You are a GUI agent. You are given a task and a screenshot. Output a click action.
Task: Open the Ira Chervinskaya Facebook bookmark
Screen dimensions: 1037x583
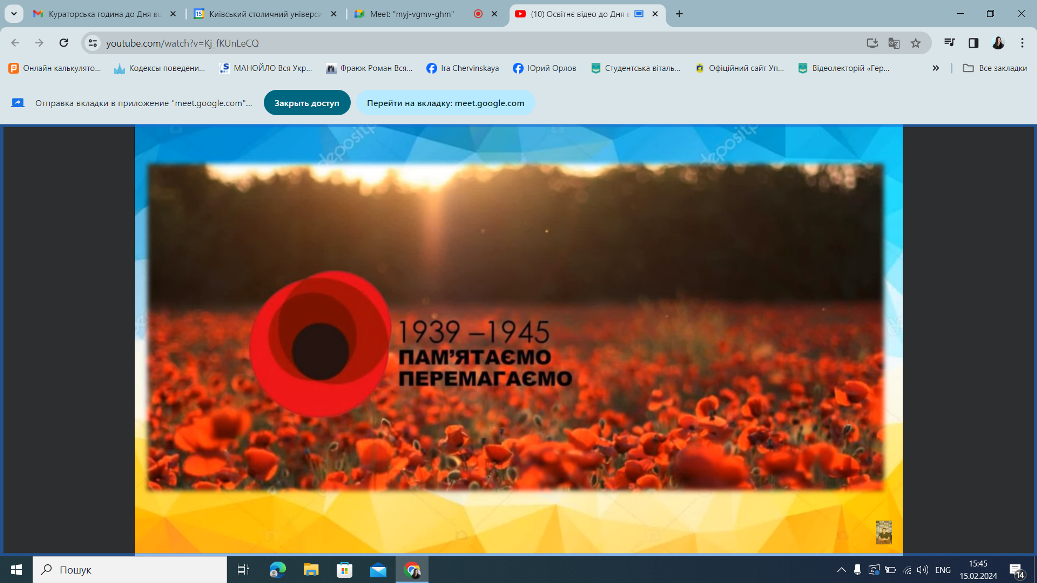click(462, 68)
